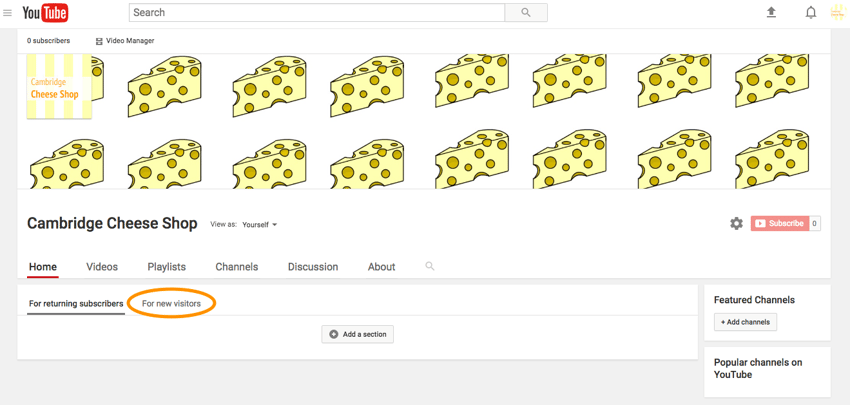Click + Add channels button
Image resolution: width=850 pixels, height=405 pixels.
pyautogui.click(x=745, y=322)
